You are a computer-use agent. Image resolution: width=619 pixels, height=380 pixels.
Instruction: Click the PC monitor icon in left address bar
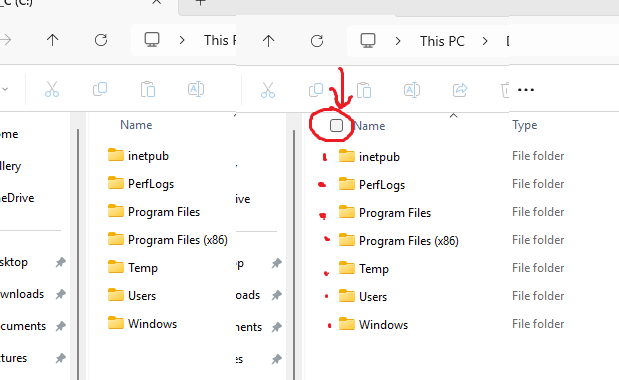[152, 40]
